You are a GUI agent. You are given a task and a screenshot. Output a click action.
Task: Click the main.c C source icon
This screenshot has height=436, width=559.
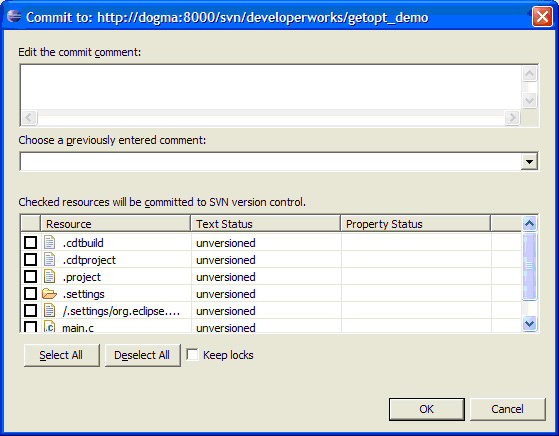[x=50, y=327]
